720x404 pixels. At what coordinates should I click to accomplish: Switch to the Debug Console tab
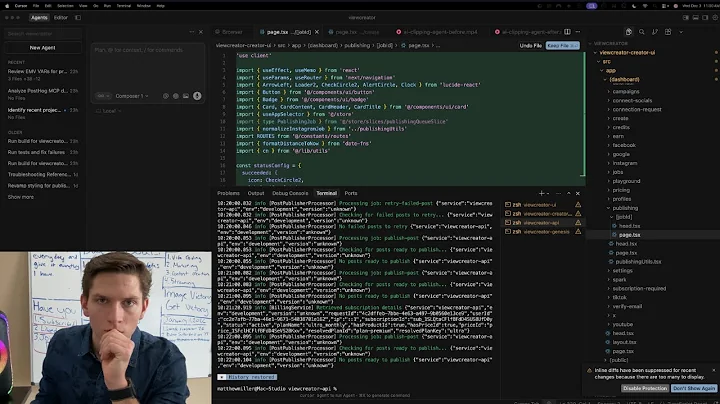tap(290, 193)
